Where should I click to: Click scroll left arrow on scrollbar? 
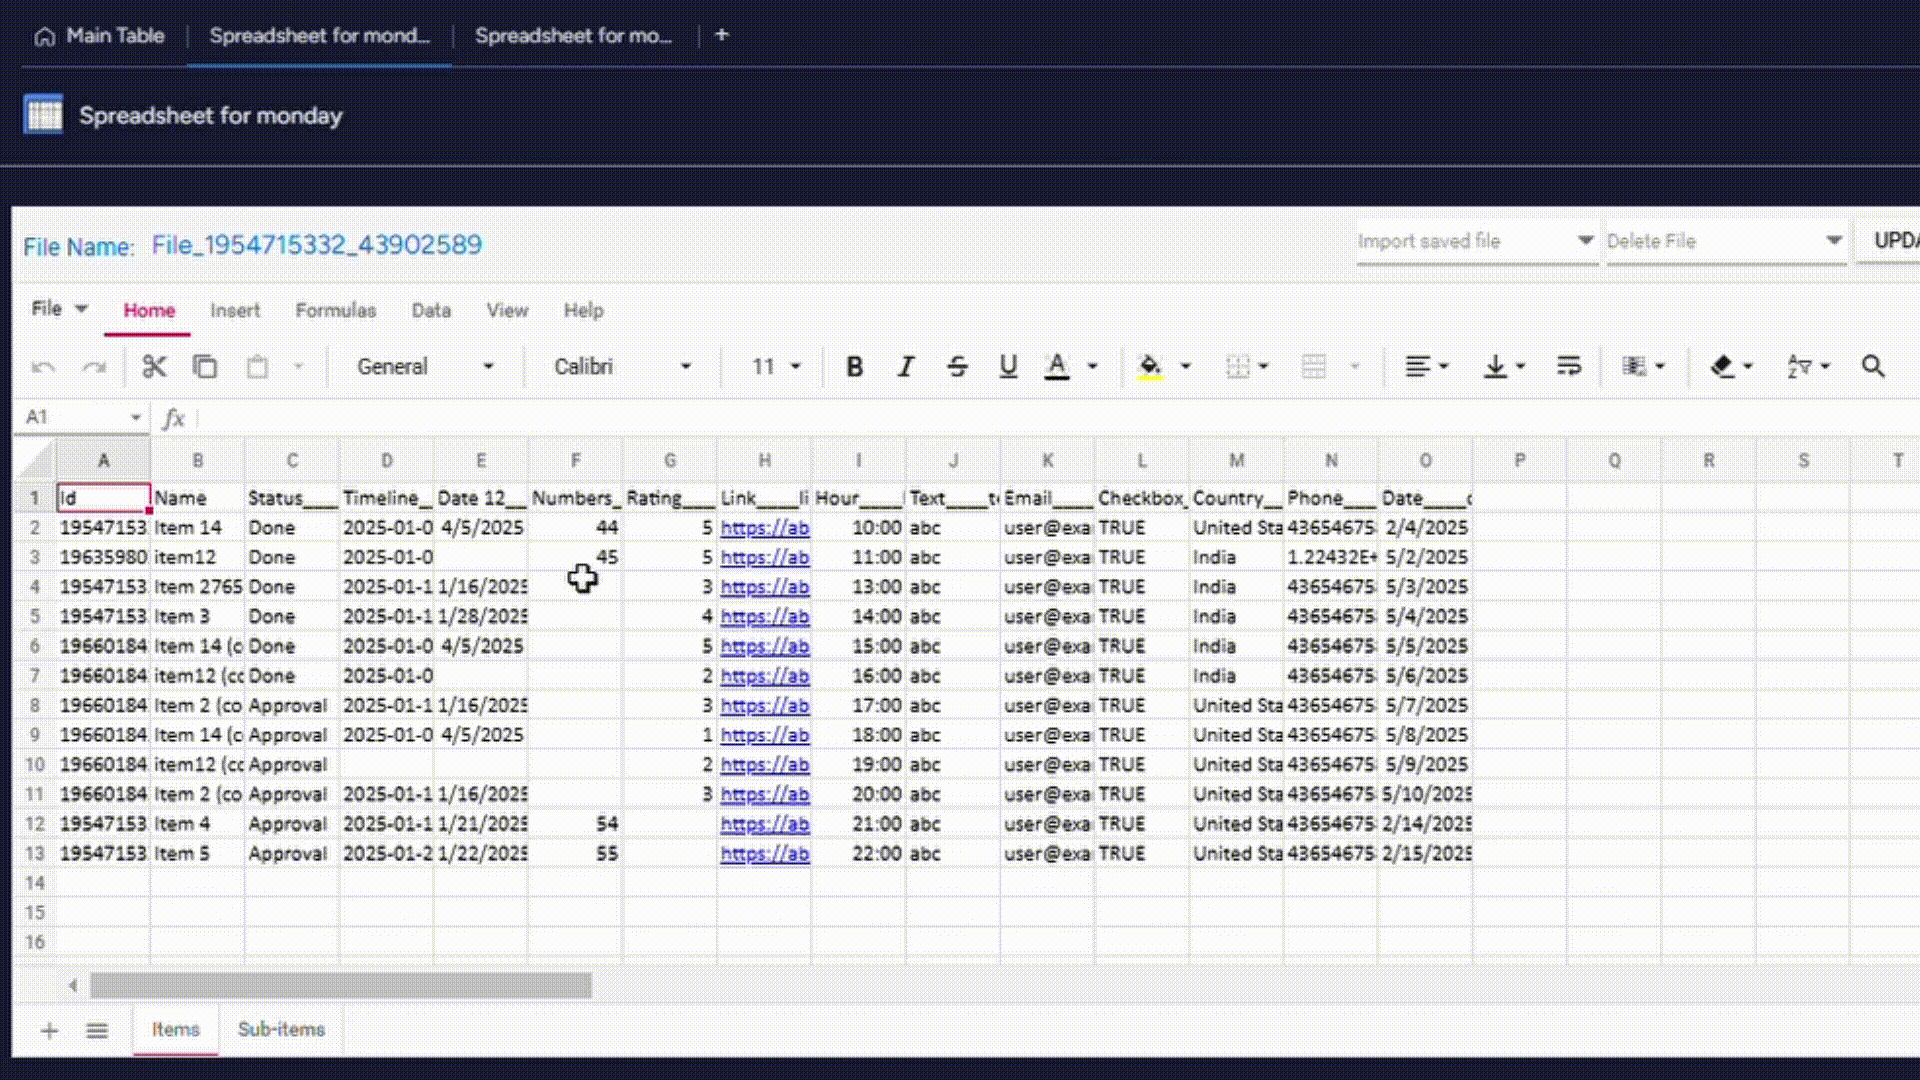[73, 986]
